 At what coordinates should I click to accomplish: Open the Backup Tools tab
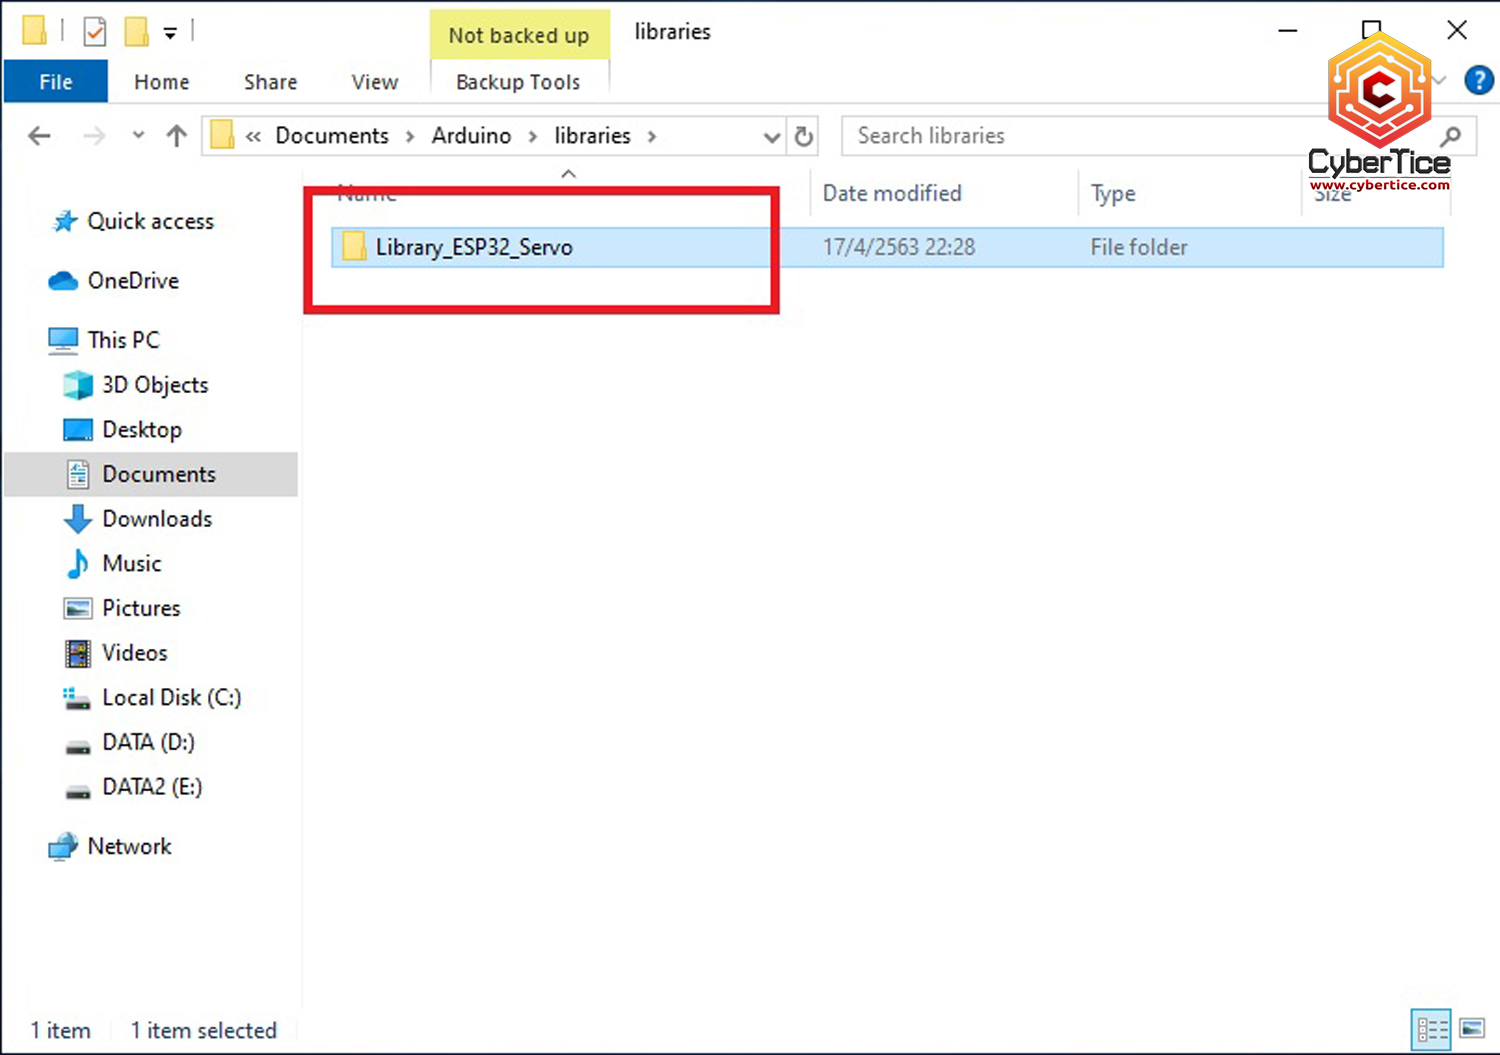[518, 82]
